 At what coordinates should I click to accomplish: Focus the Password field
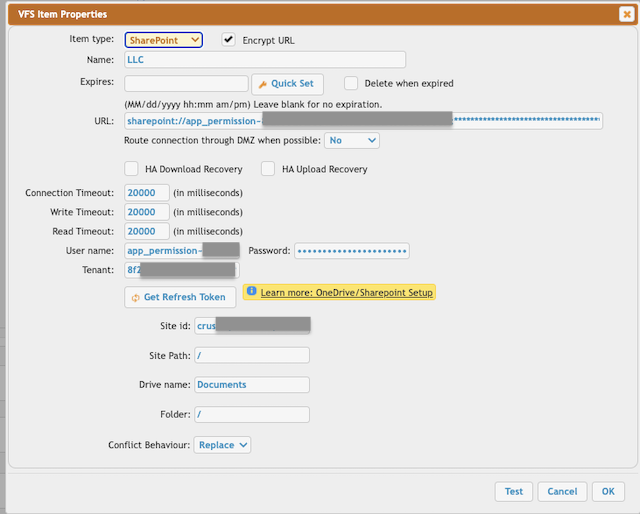click(x=352, y=251)
